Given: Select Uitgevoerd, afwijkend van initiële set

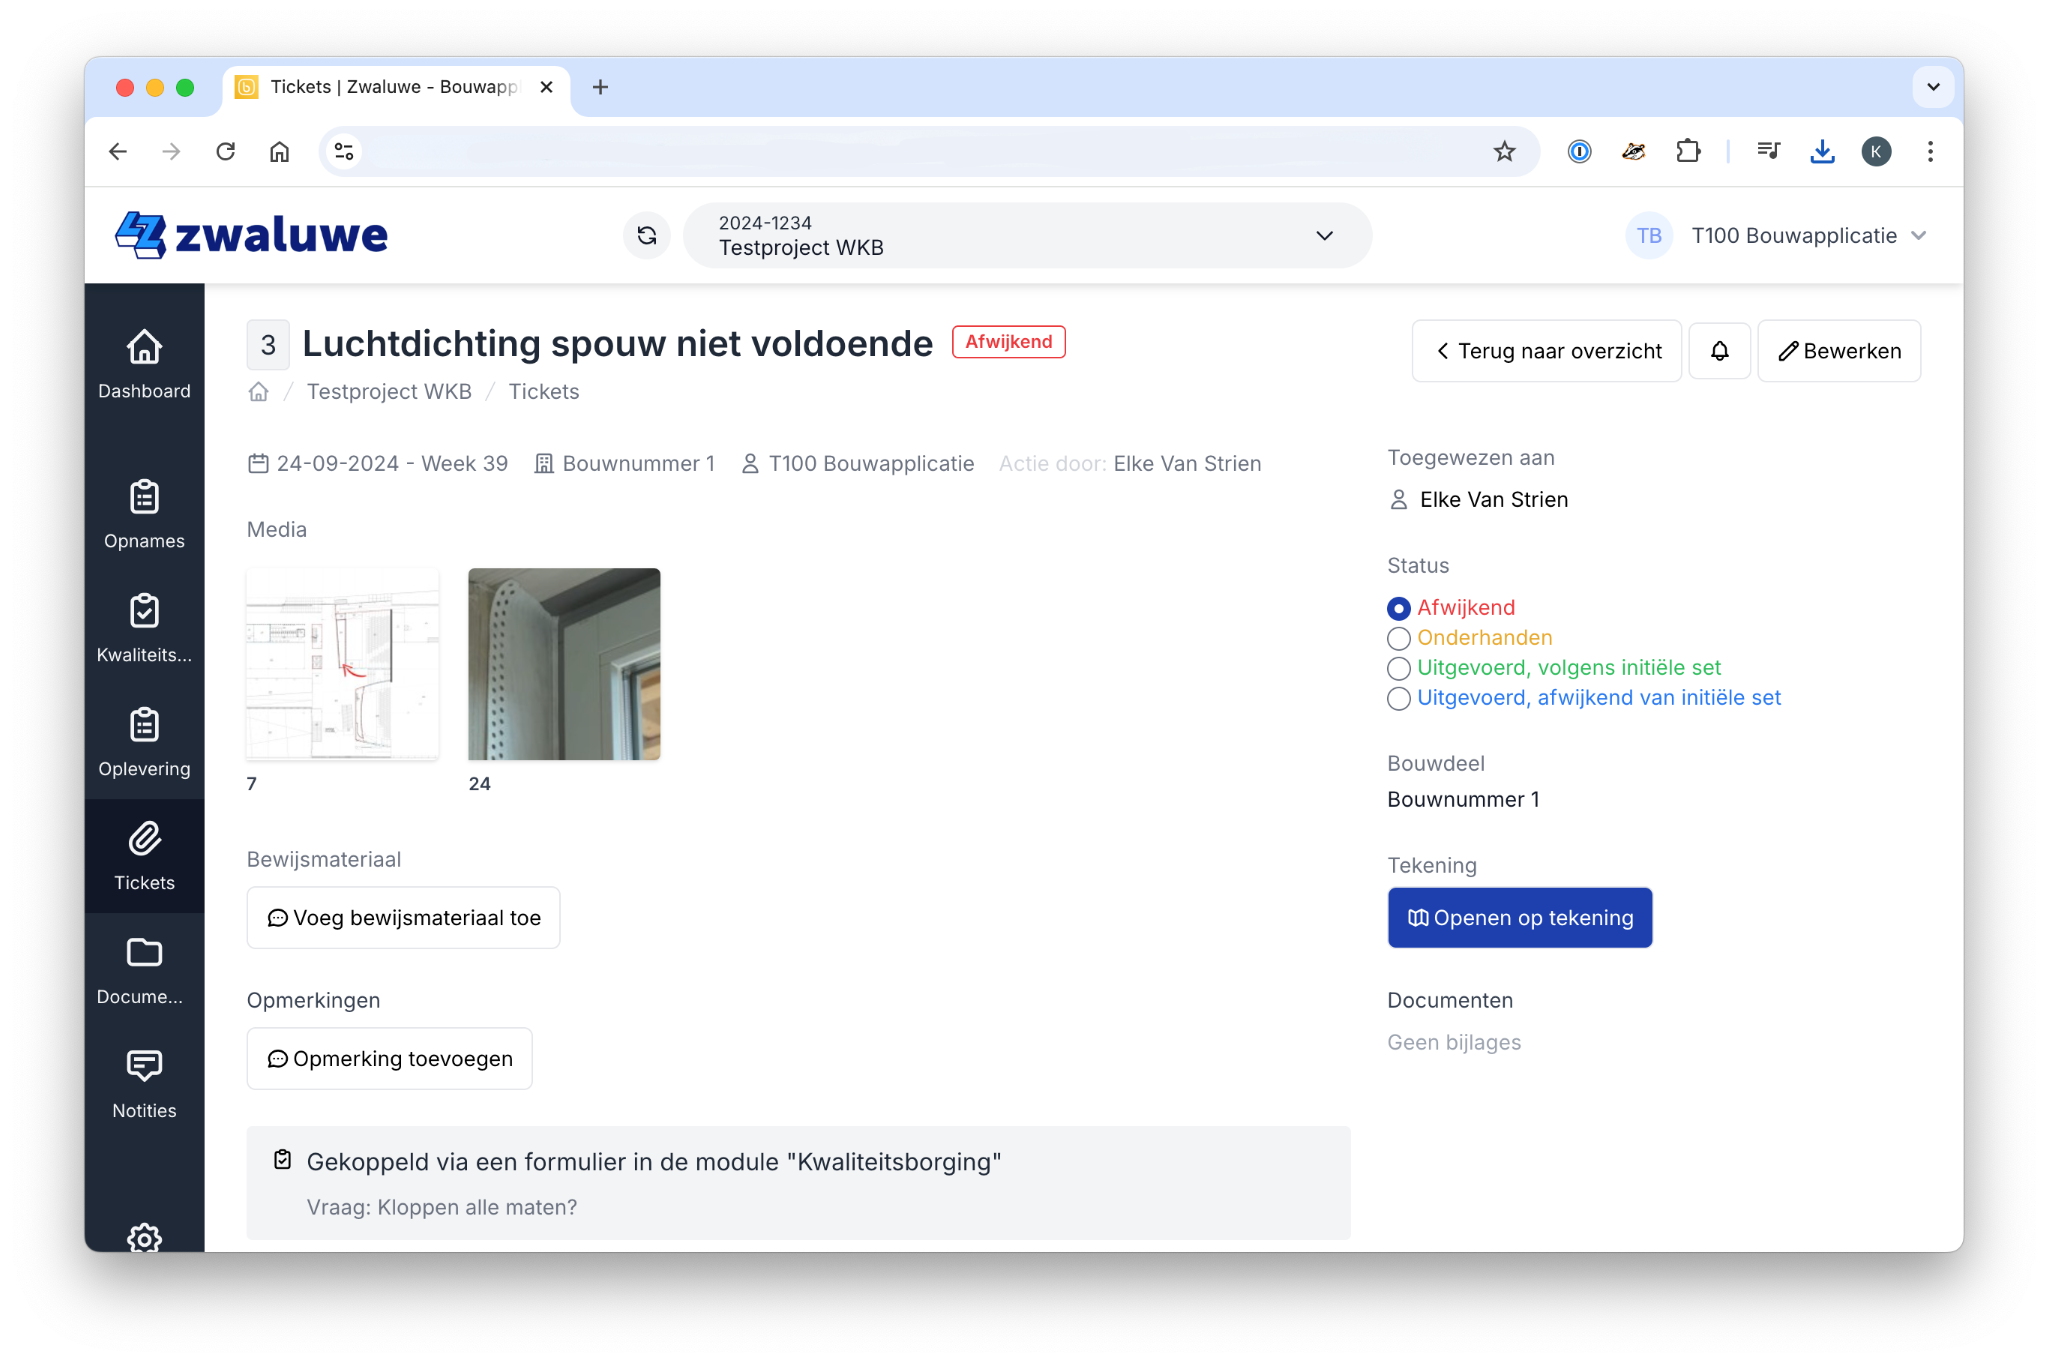Looking at the screenshot, I should 1584,698.
